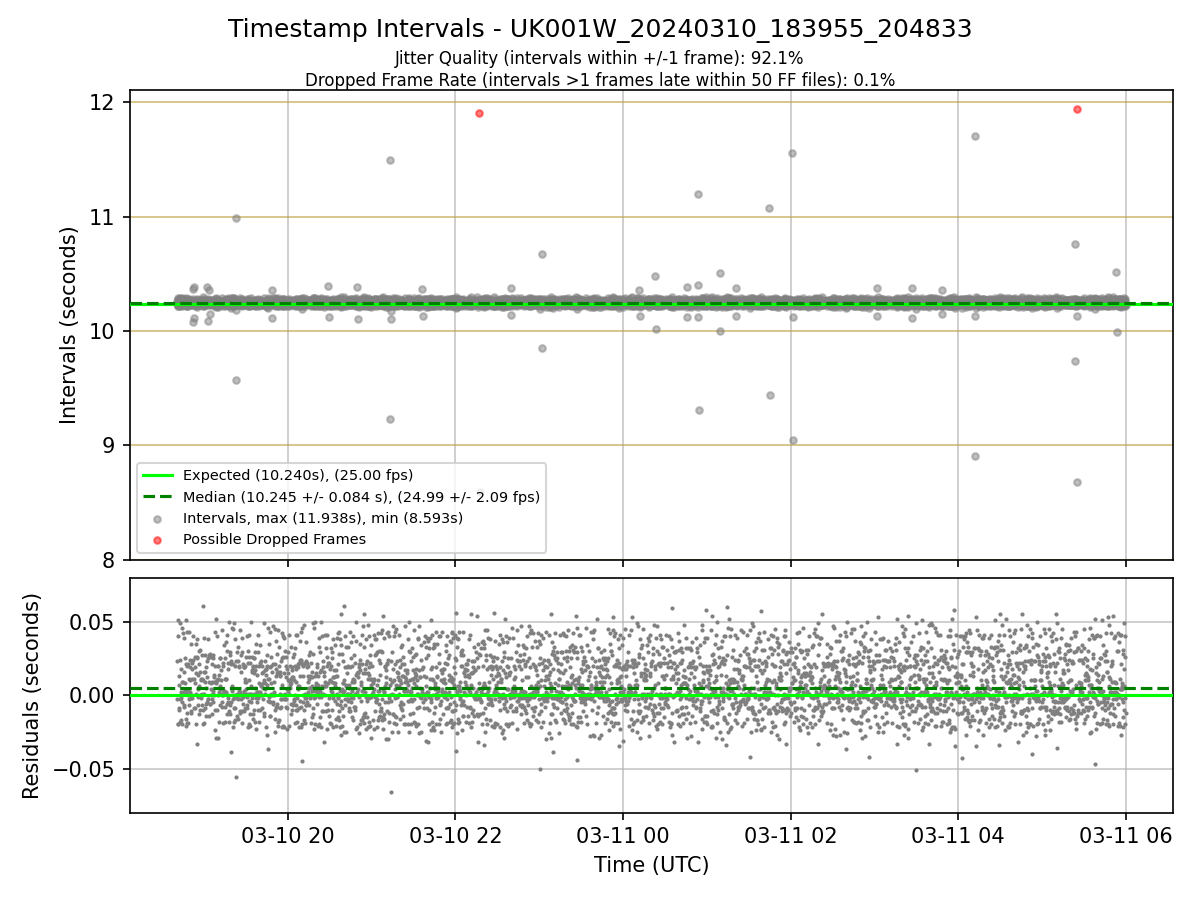Click the "Expected (10.240s), (25.00 fps)" legend entry
The width and height of the screenshot is (1200, 900).
298,475
